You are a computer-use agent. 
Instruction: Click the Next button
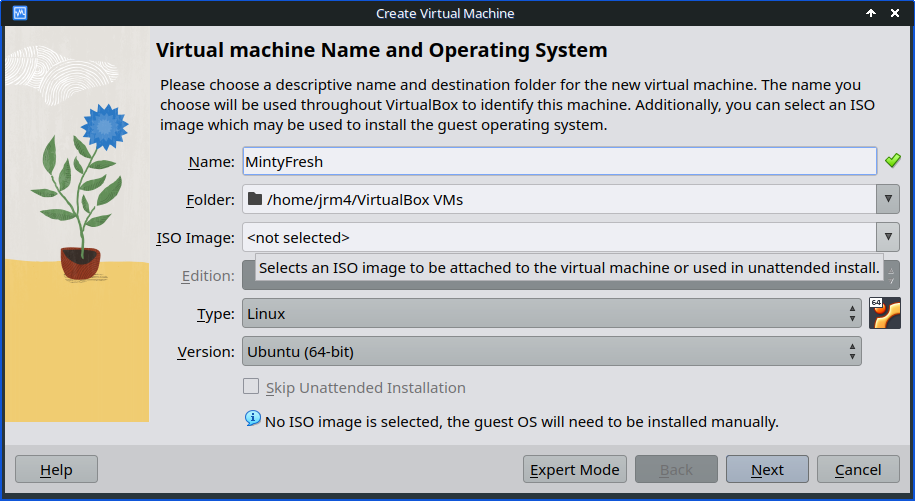767,470
